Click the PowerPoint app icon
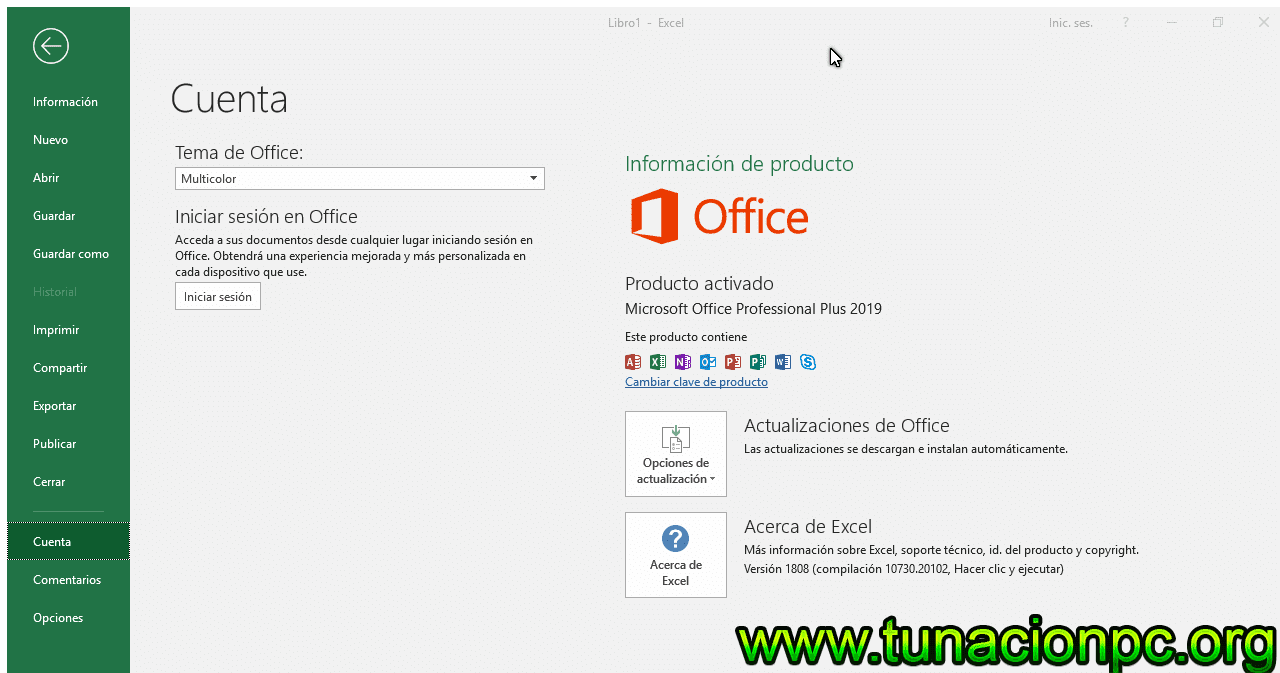 [x=733, y=362]
